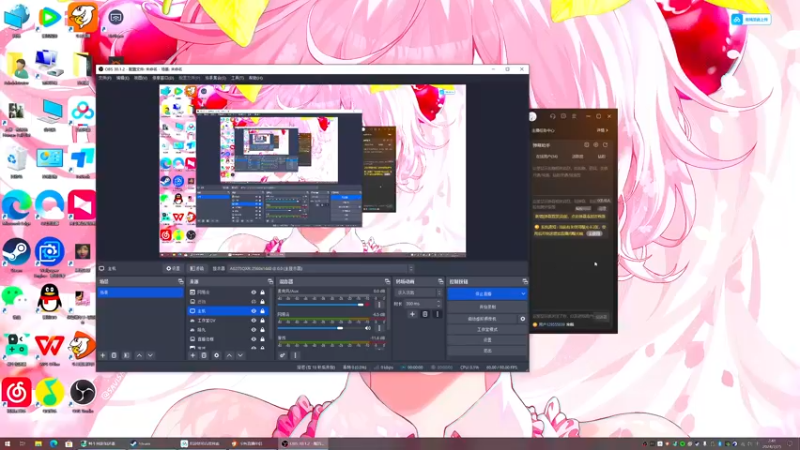
Task: Open transition properties with the three-dot icon
Action: tap(437, 314)
